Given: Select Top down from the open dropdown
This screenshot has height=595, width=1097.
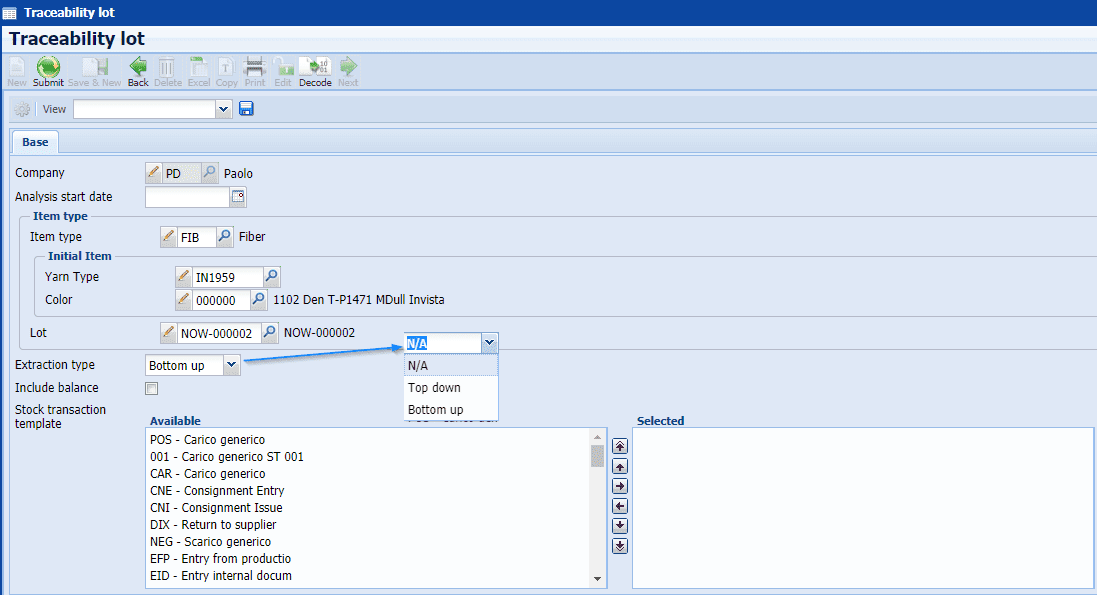Looking at the screenshot, I should (x=435, y=387).
